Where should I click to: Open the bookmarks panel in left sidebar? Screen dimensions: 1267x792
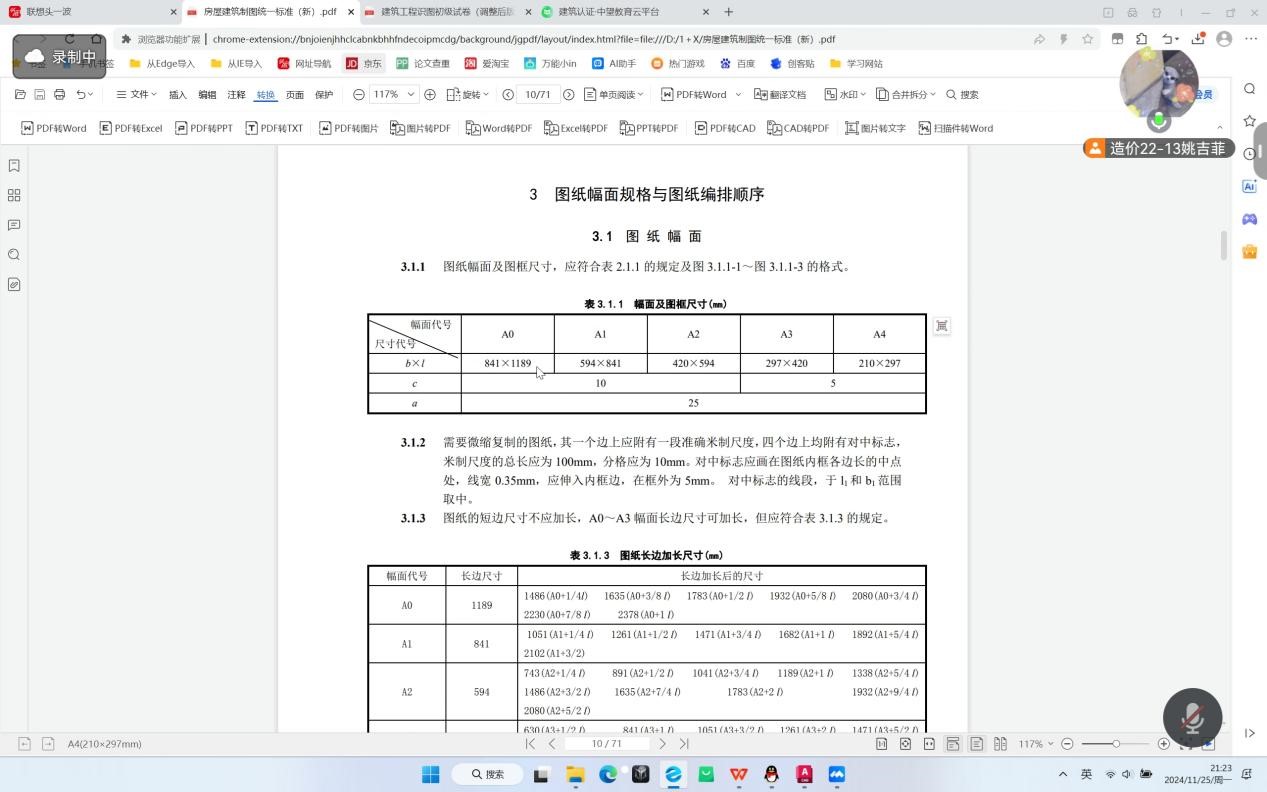coord(14,165)
